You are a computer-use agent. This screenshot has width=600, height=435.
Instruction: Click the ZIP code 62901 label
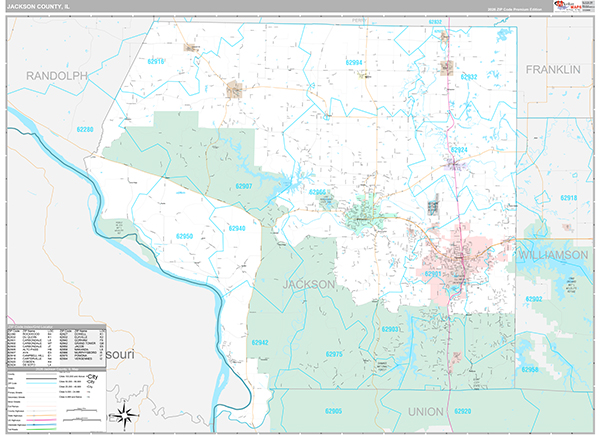(433, 274)
